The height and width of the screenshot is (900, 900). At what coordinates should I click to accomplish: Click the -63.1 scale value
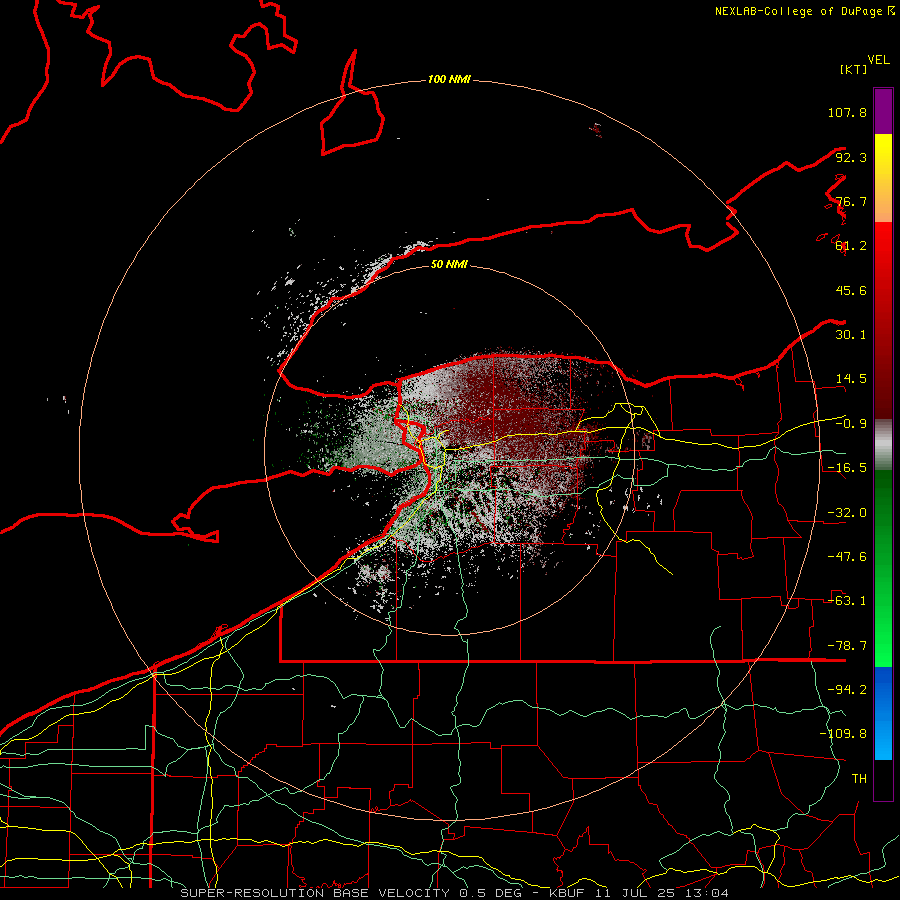[x=847, y=601]
